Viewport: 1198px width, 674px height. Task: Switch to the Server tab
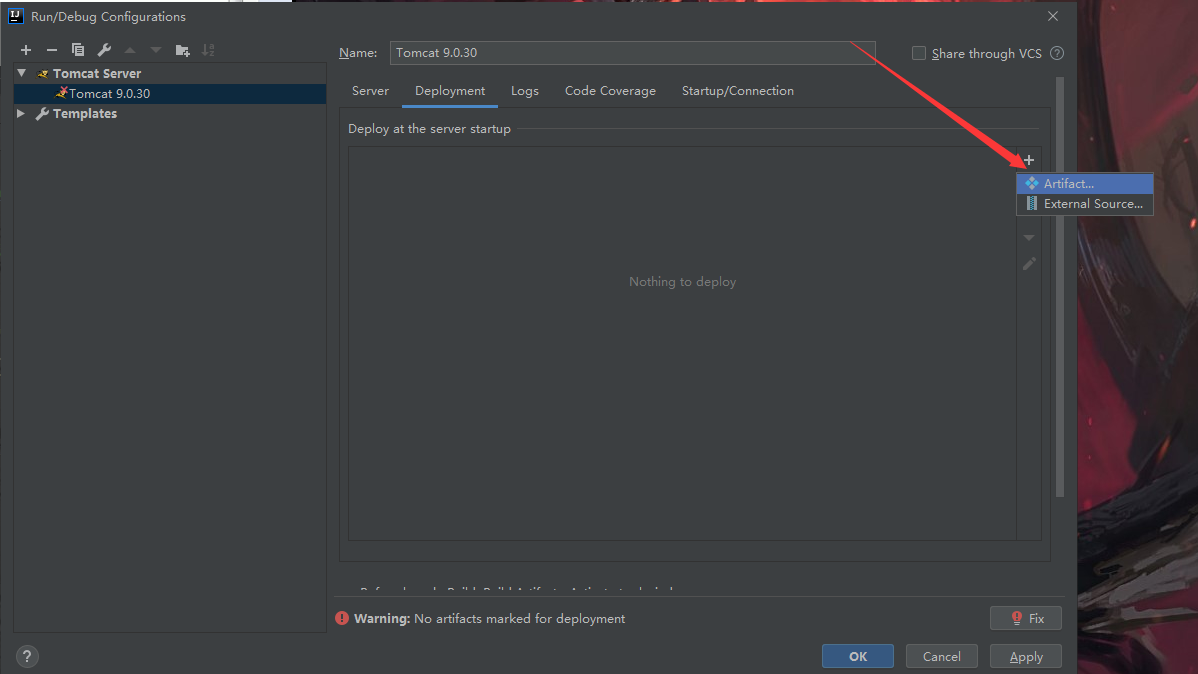(371, 90)
